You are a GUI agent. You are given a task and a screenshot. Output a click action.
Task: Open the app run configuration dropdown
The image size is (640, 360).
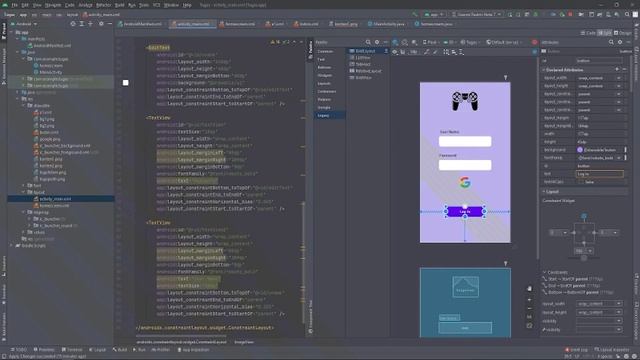pyautogui.click(x=434, y=14)
